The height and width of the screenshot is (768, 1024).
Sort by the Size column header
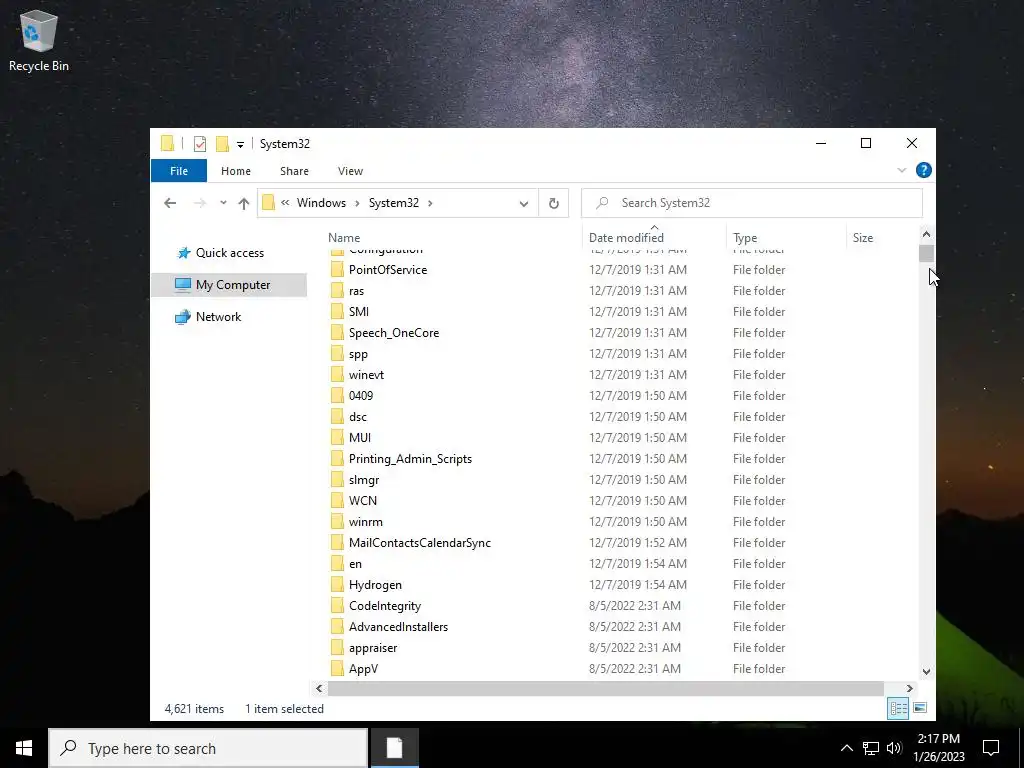pyautogui.click(x=863, y=238)
